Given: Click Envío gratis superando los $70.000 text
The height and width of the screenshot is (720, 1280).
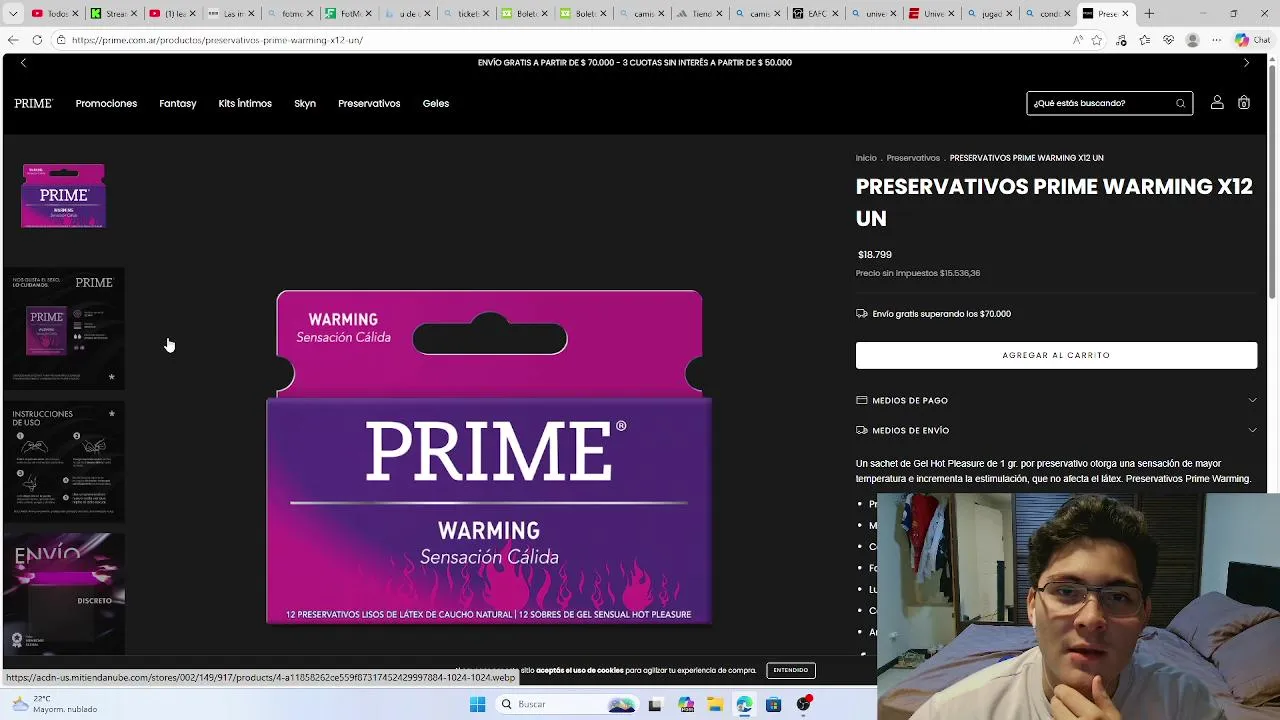Looking at the screenshot, I should click(x=941, y=314).
